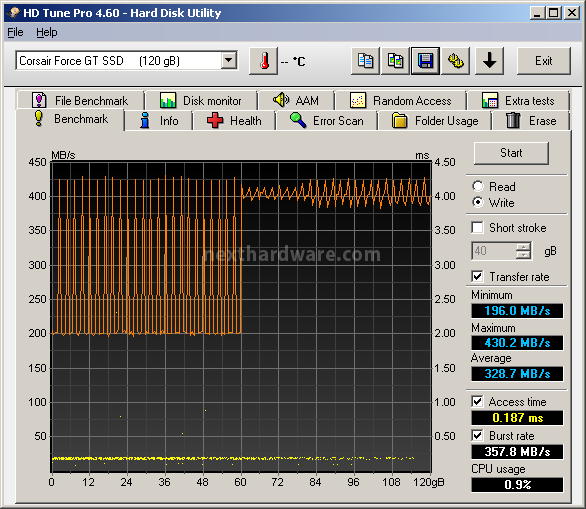Screen dimensions: 586x509
Task: Enable the Short stroke checkbox
Action: click(477, 227)
